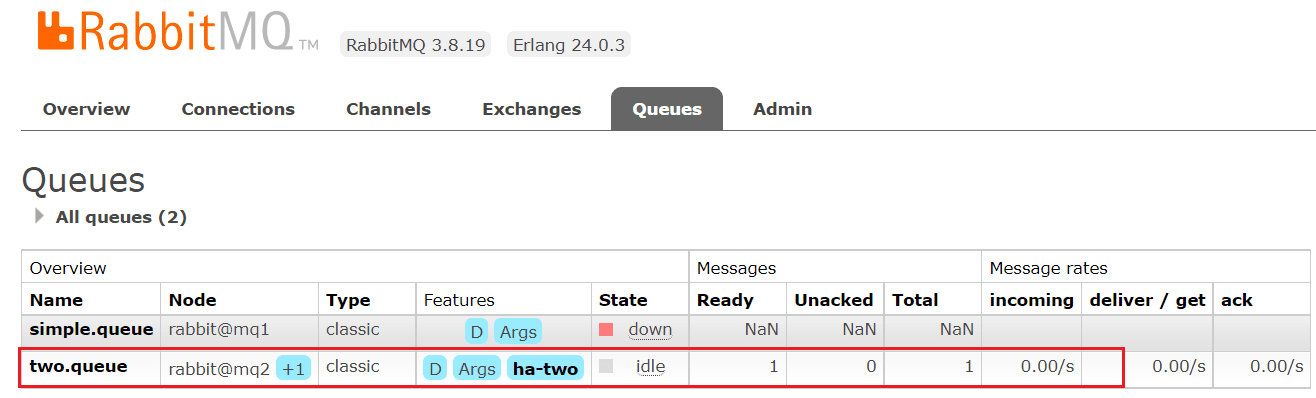This screenshot has width=1316, height=398.
Task: Select the Admin tab
Action: click(782, 109)
